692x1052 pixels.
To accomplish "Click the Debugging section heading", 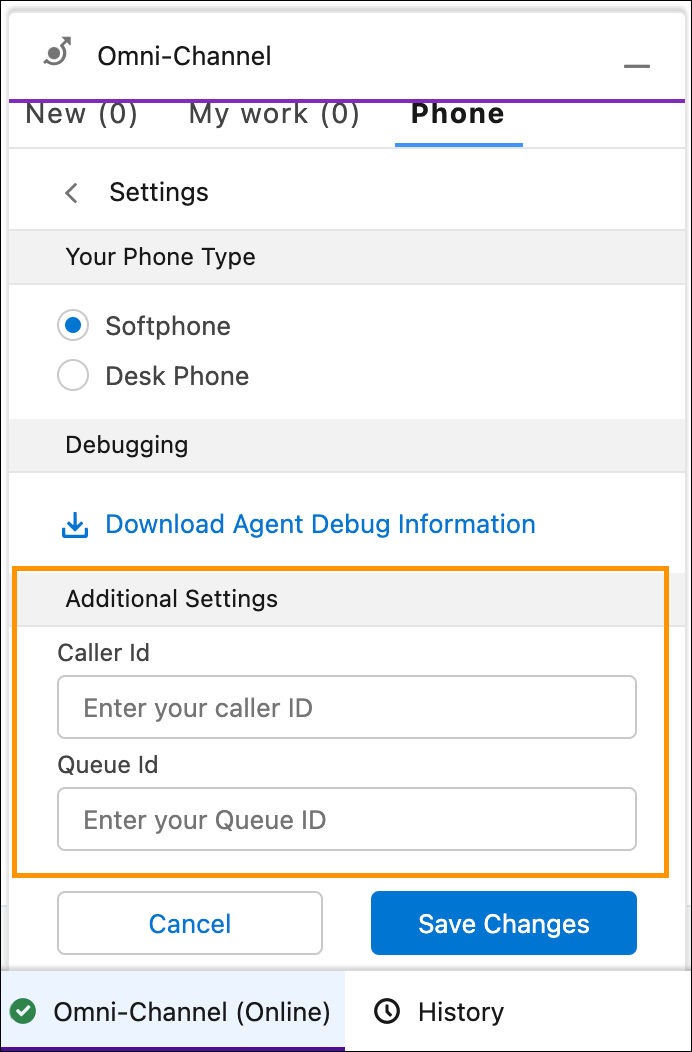I will (x=127, y=445).
